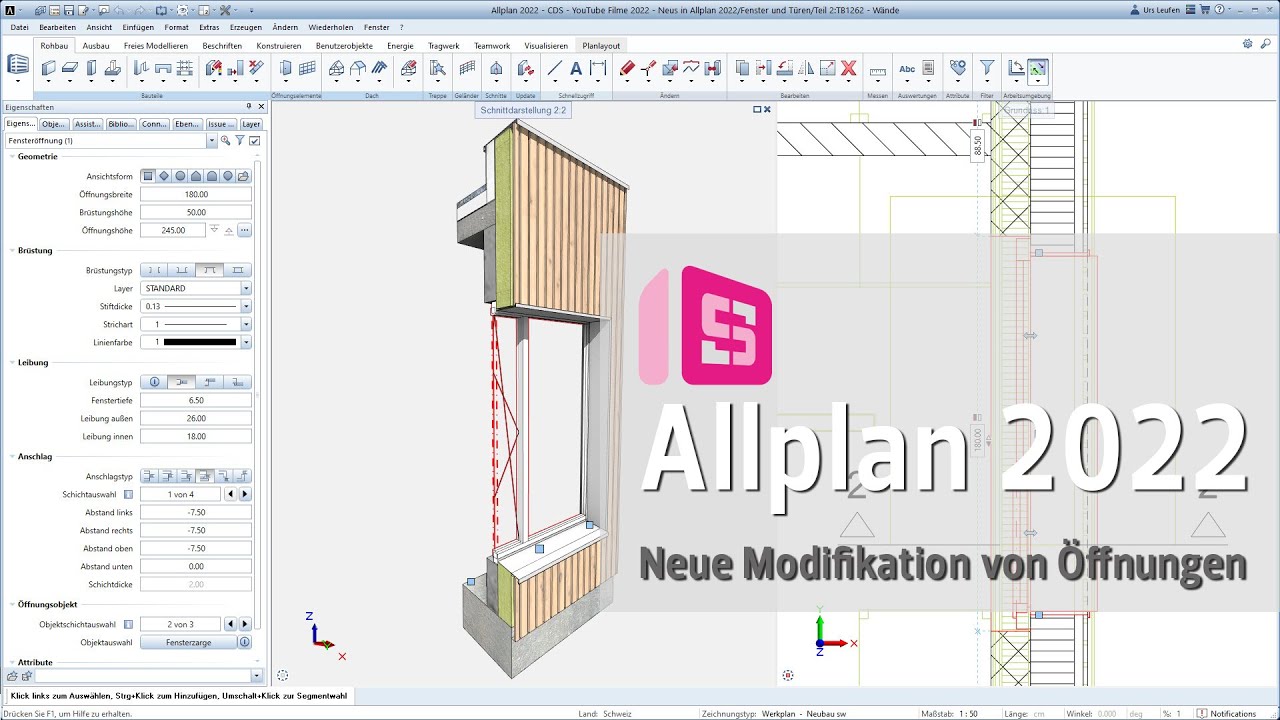
Task: Open the Stiftdicke 0.13 dropdown
Action: tap(246, 306)
